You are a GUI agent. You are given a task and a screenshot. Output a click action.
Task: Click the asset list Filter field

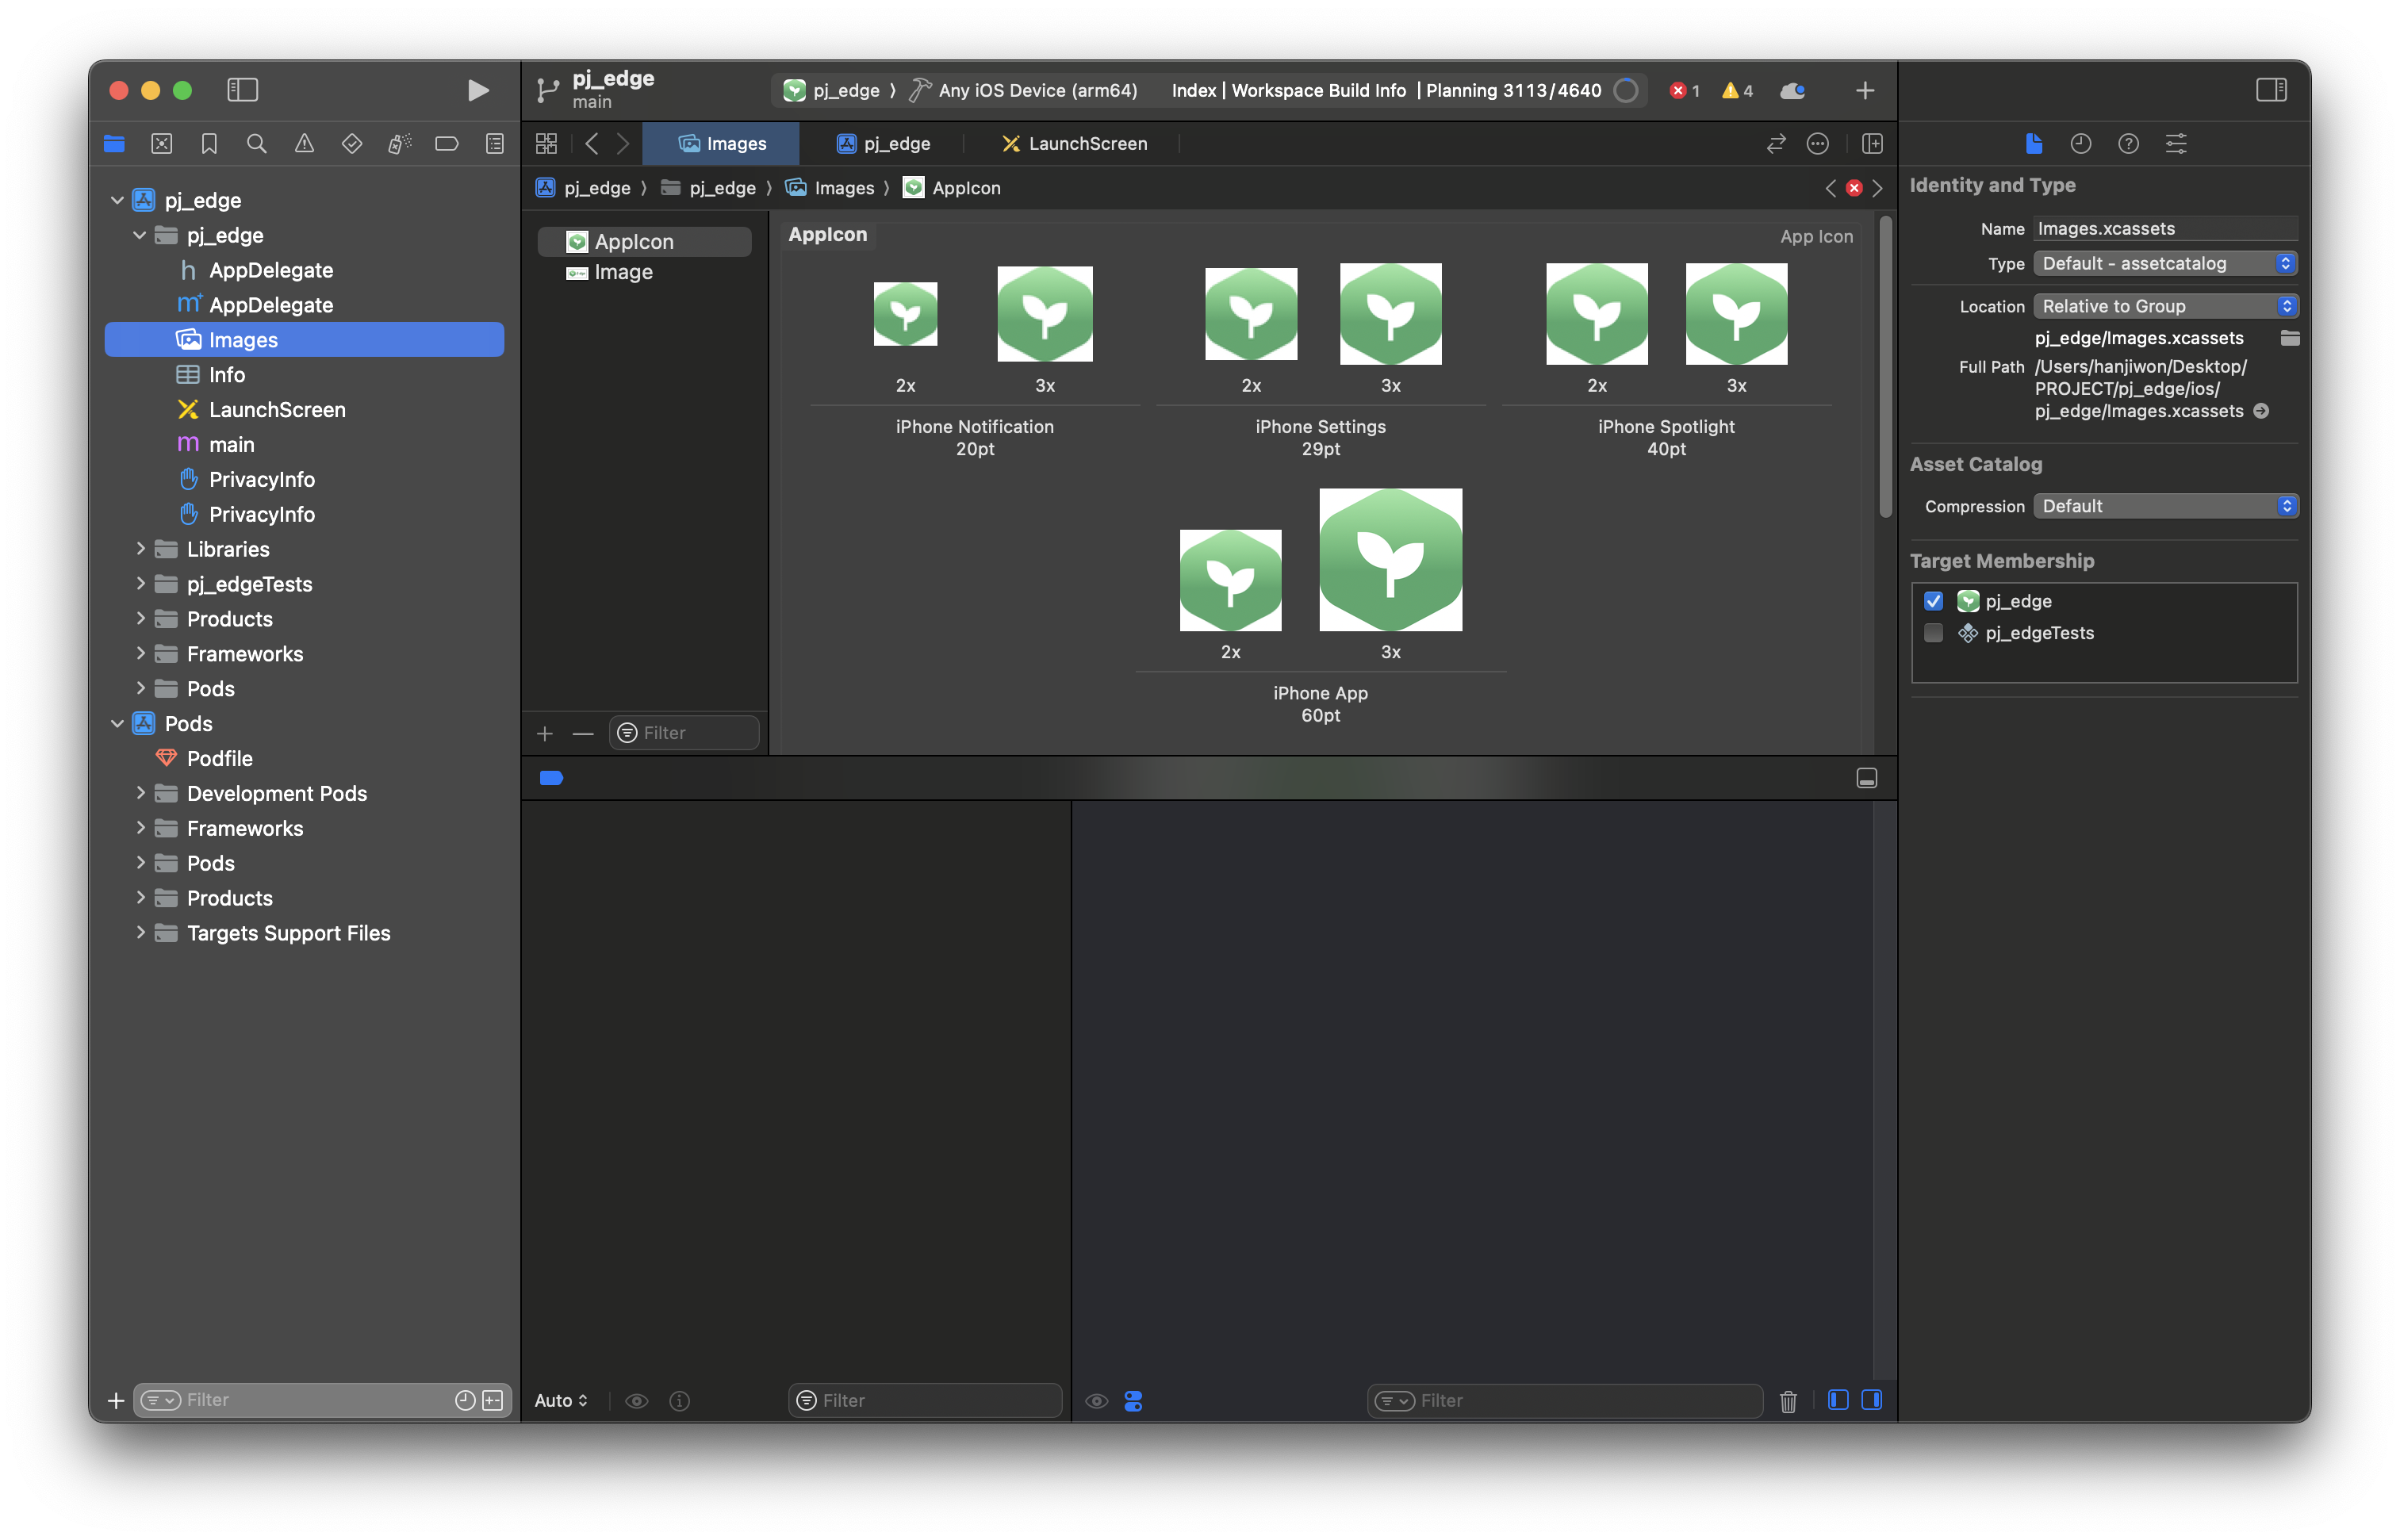click(696, 733)
